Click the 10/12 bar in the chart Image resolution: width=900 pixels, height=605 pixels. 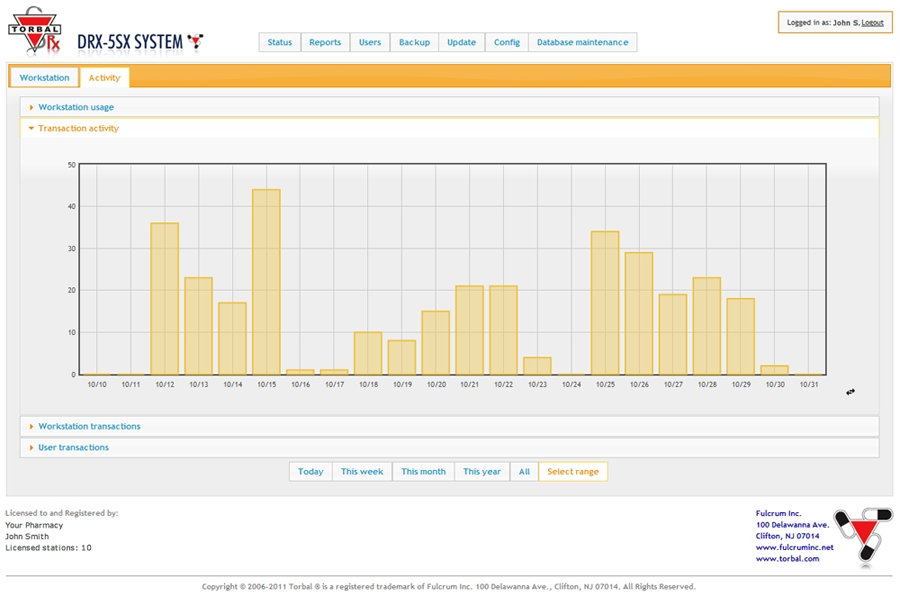click(x=165, y=298)
